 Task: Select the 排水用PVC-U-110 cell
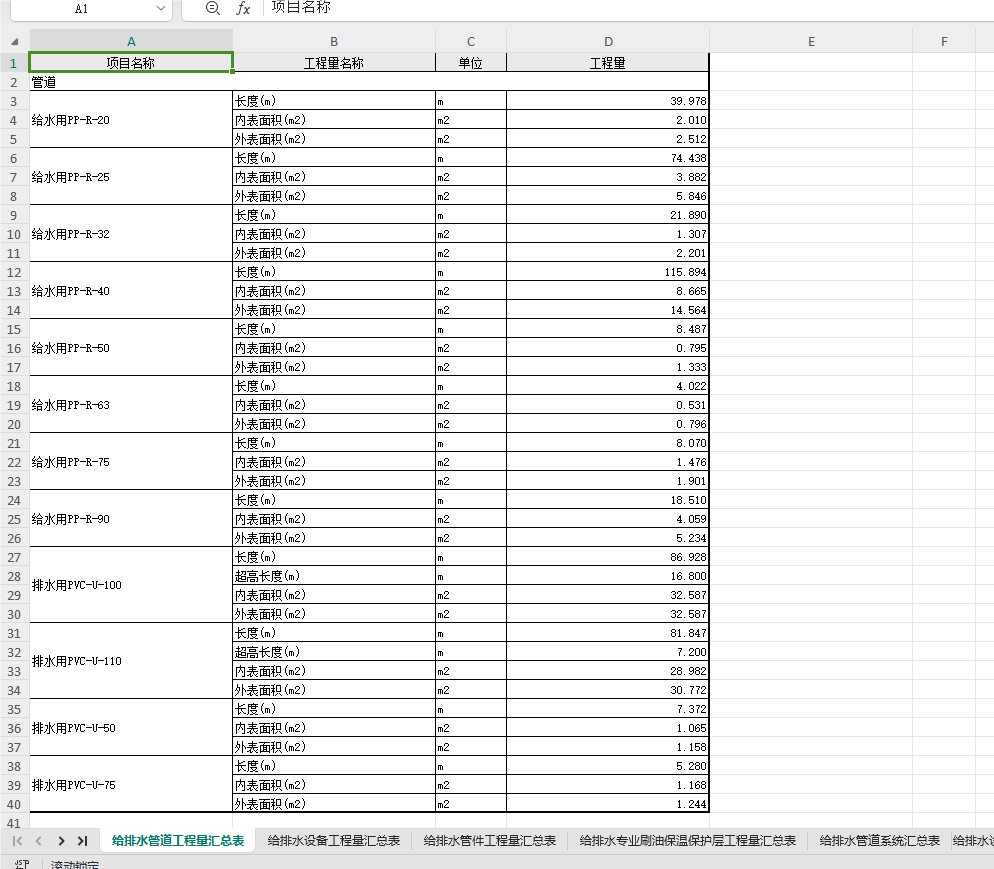131,661
